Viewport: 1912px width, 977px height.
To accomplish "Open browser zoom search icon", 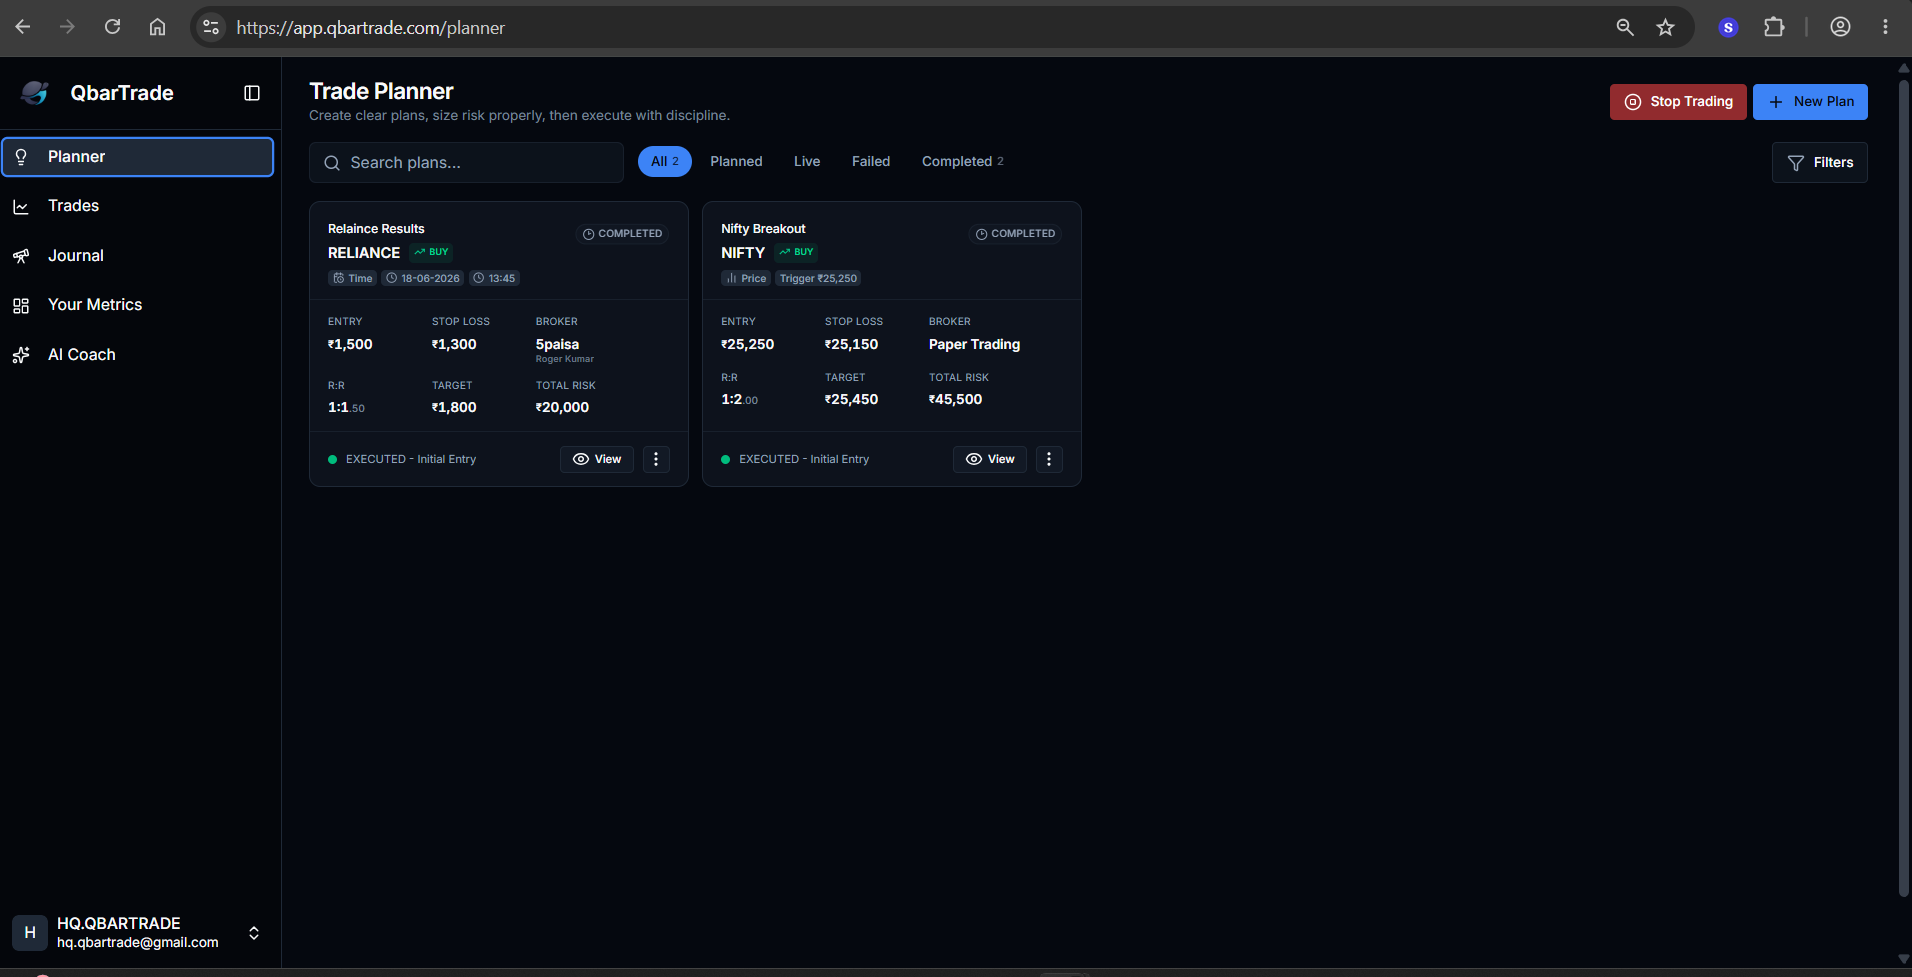I will (x=1625, y=27).
